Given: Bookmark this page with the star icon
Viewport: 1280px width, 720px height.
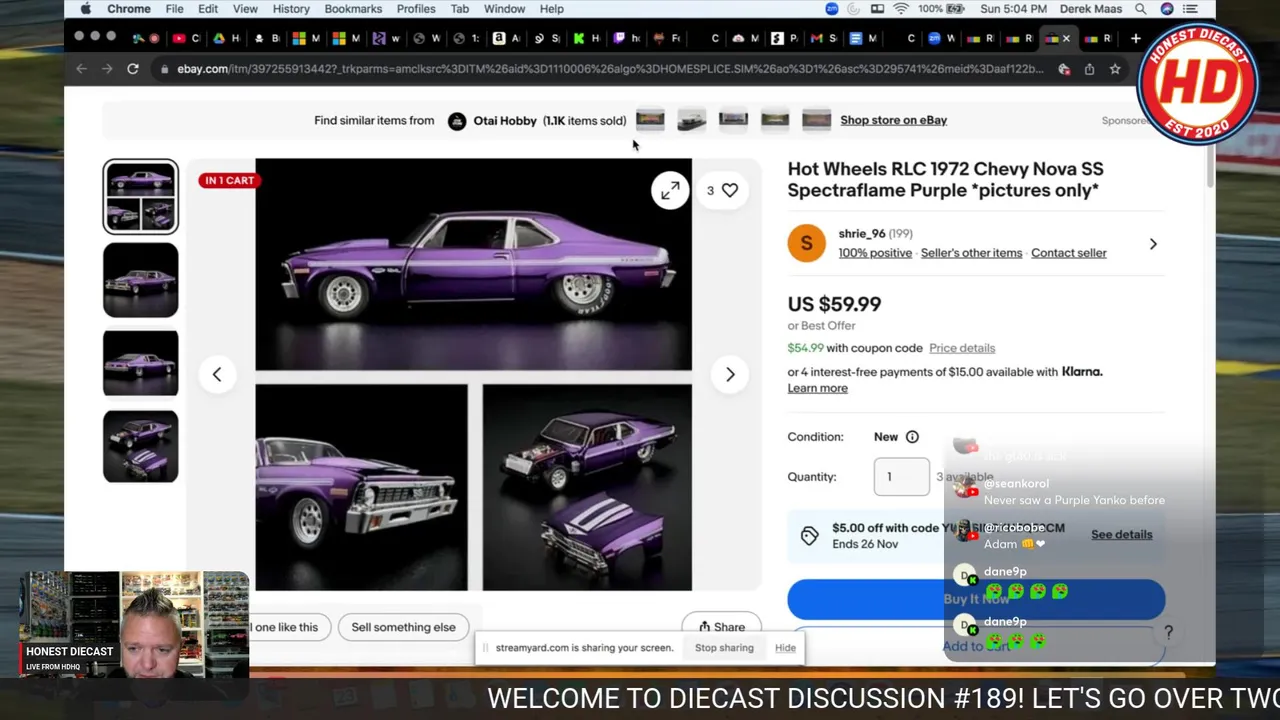Looking at the screenshot, I should tap(1115, 69).
